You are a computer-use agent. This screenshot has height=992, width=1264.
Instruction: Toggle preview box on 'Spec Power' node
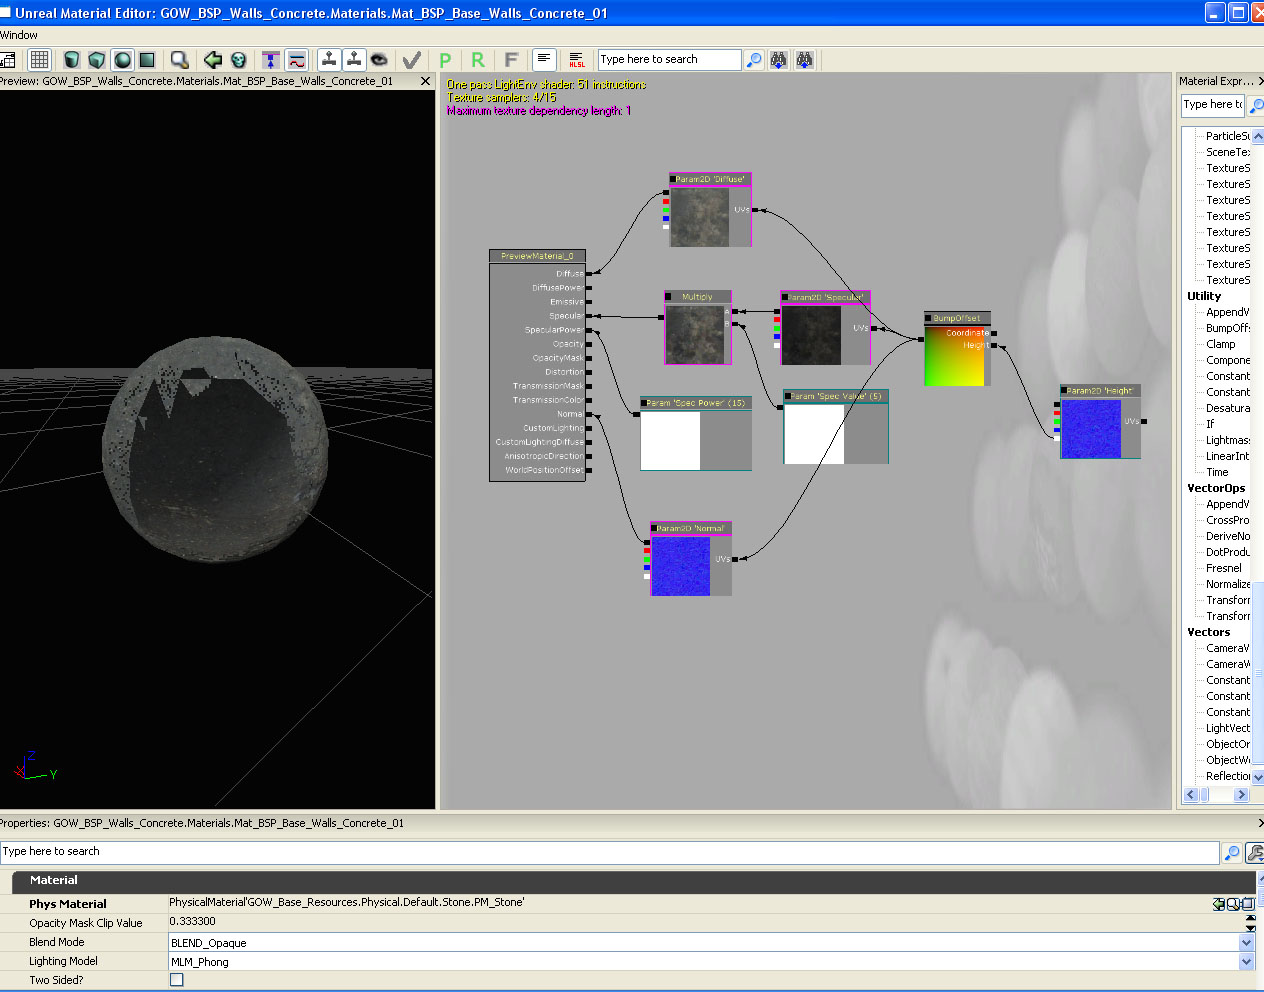(x=644, y=402)
